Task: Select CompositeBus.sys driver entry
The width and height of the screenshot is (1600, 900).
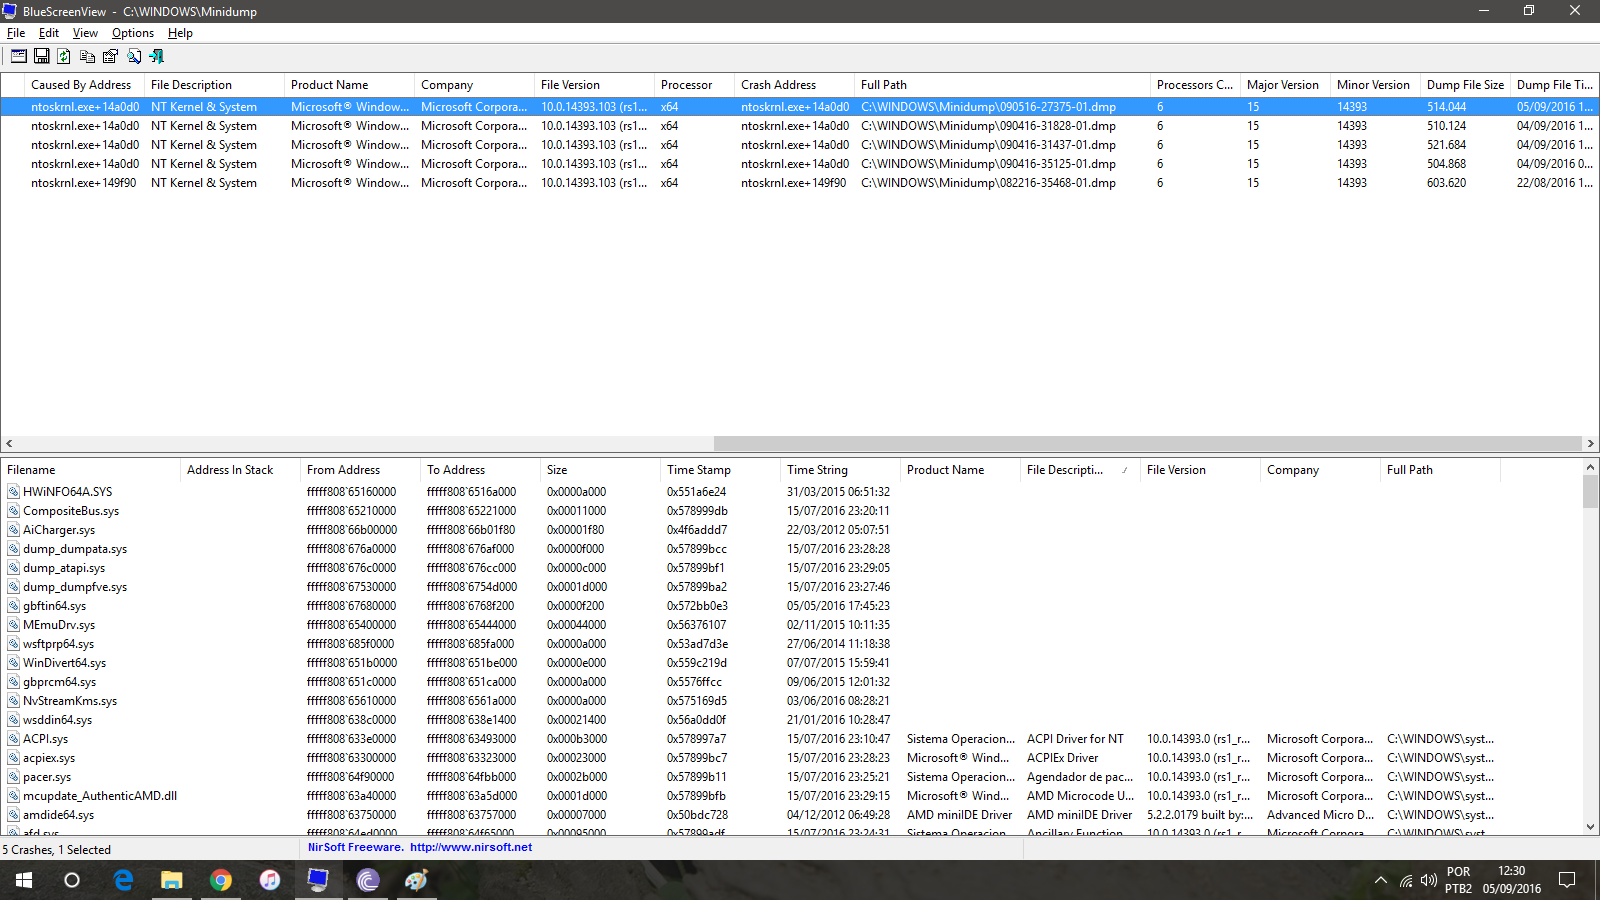Action: pyautogui.click(x=70, y=511)
